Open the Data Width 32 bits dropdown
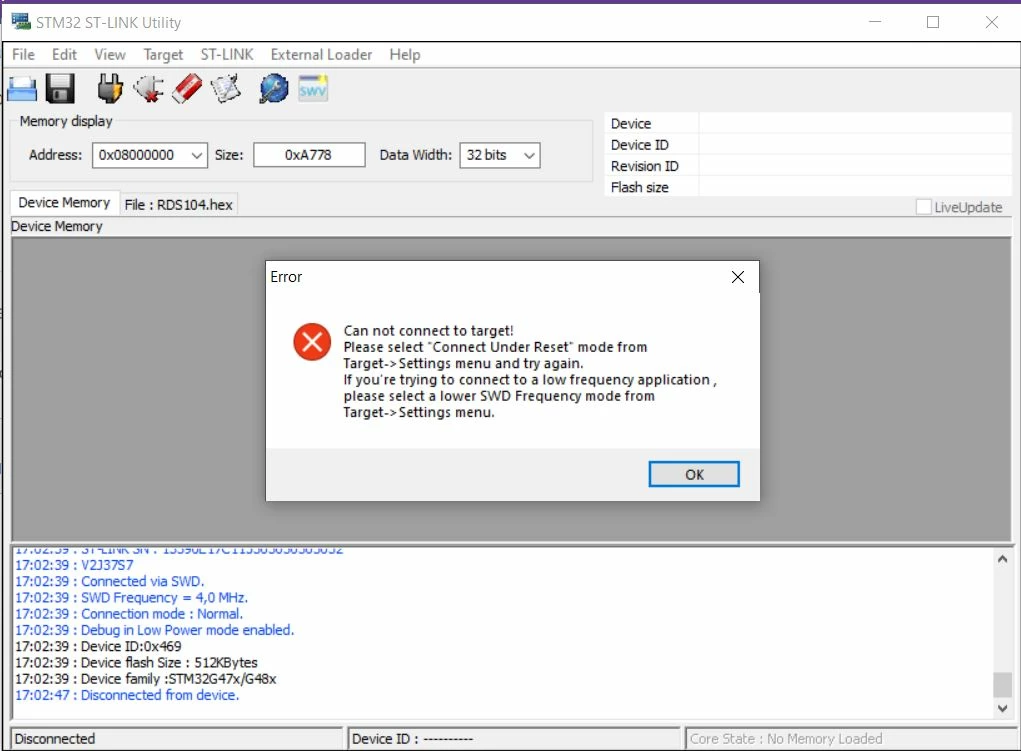This screenshot has height=751, width=1021. (499, 155)
